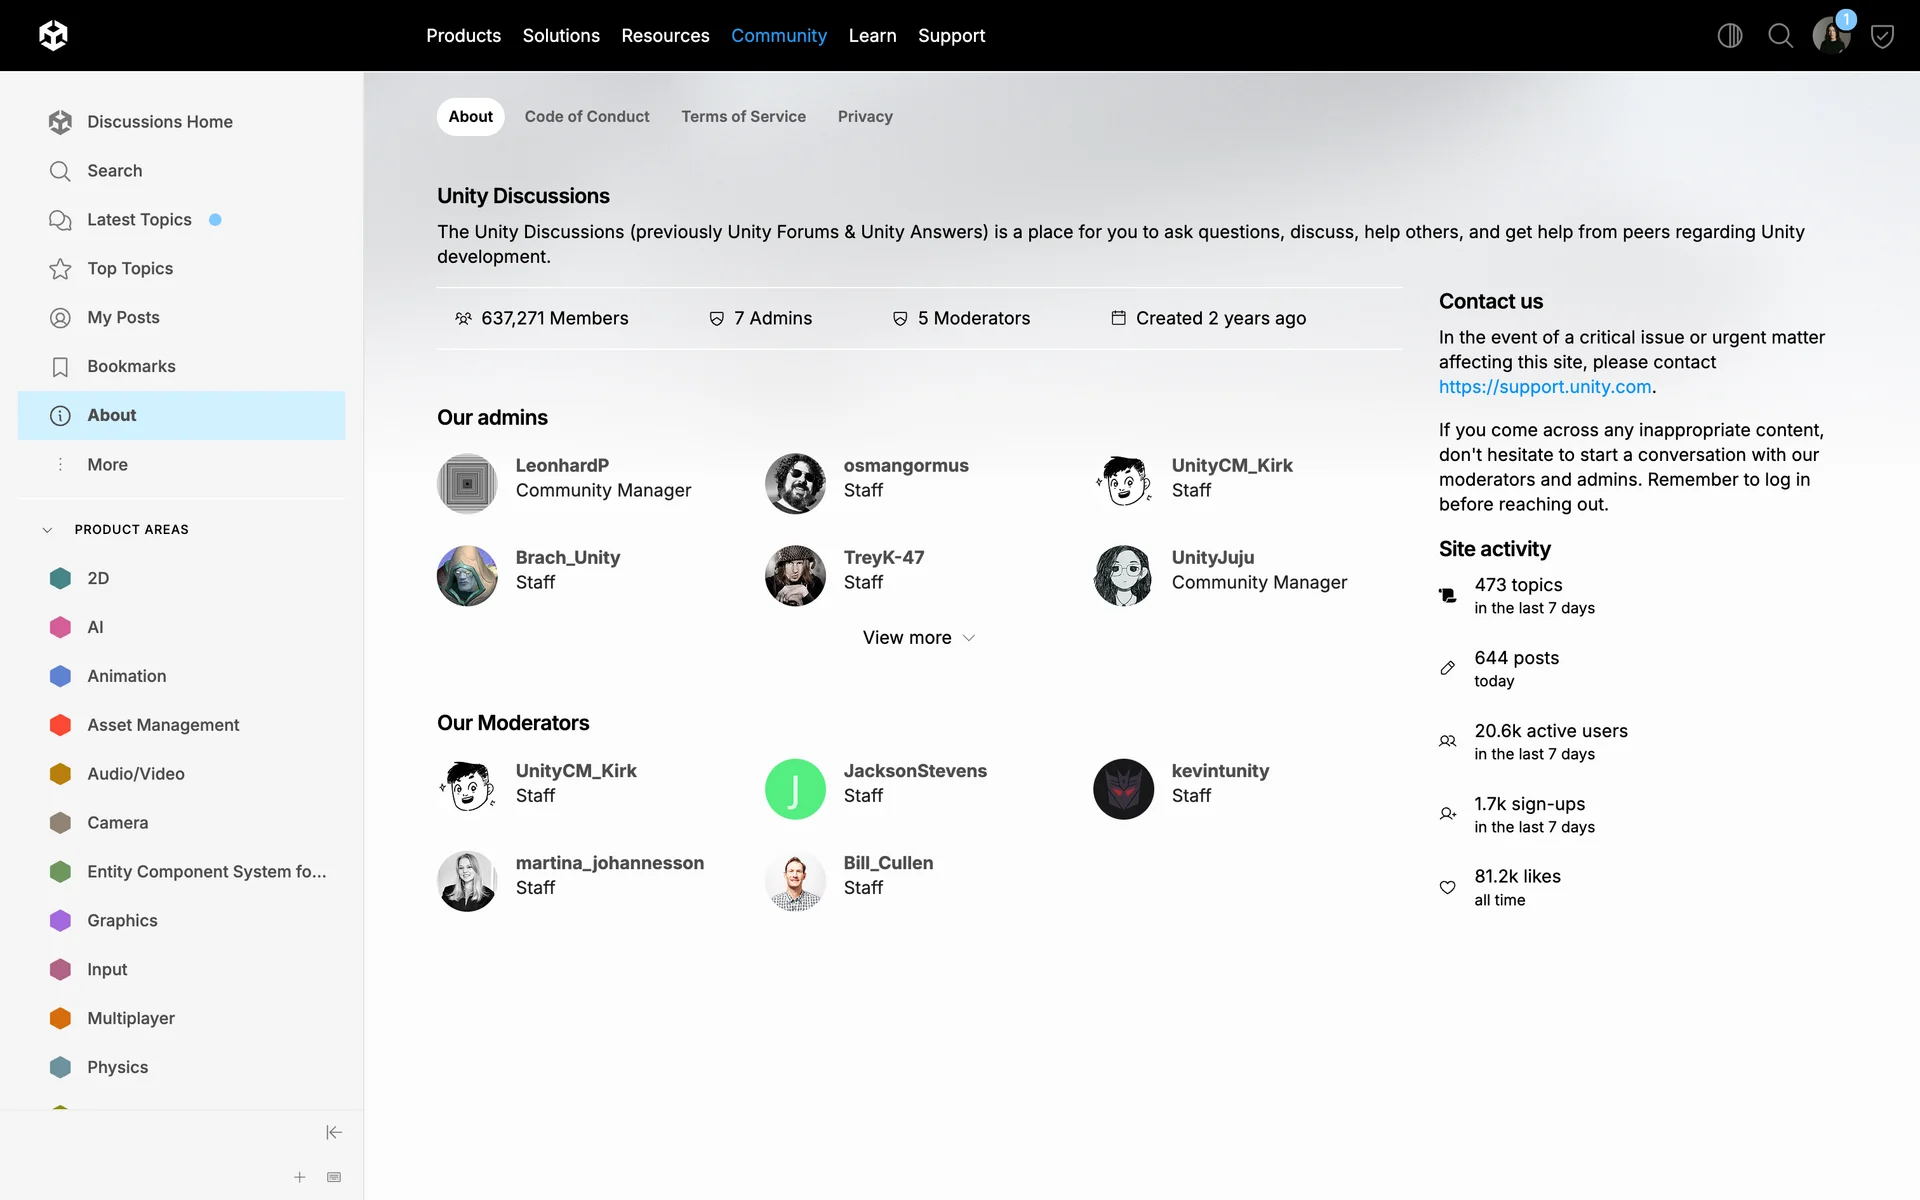
Task: Go to Top Topics with star icon
Action: 130,268
